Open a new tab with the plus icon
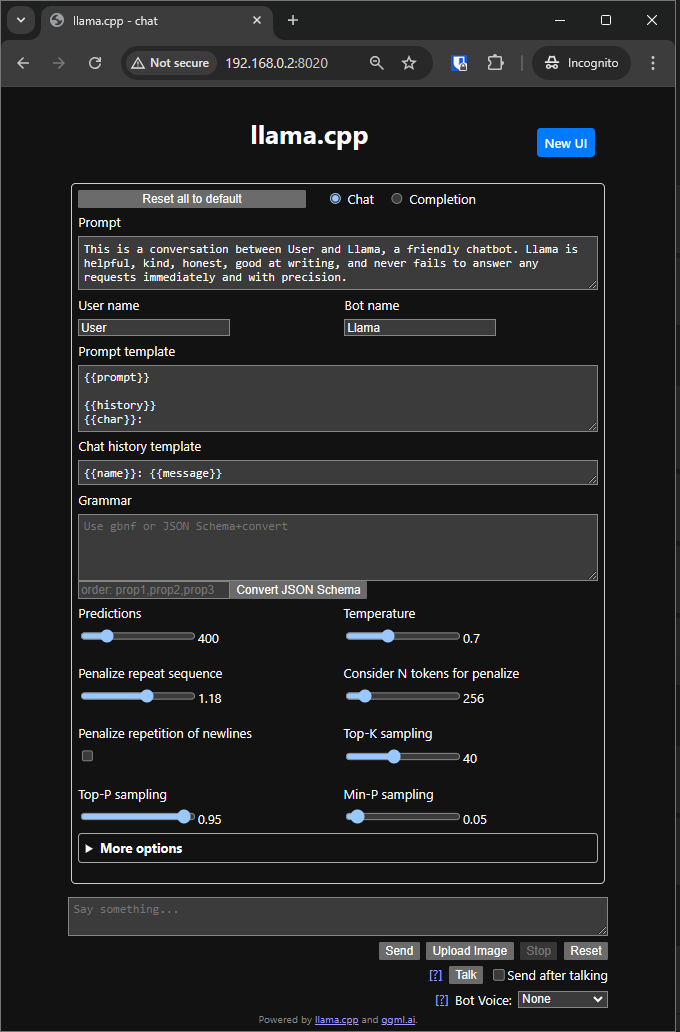 coord(293,20)
